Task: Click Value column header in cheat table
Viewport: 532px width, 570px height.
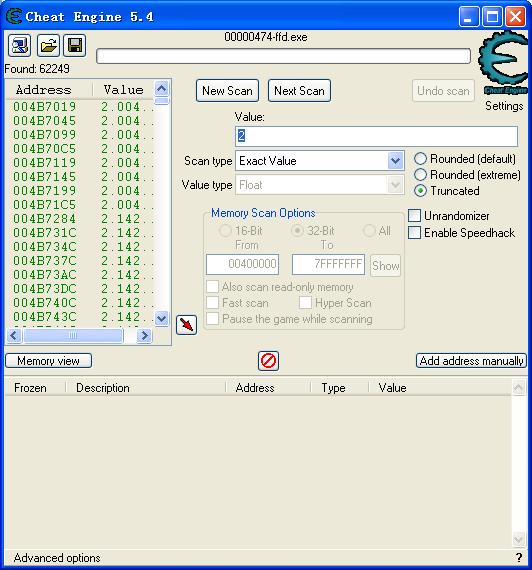Action: click(x=440, y=388)
